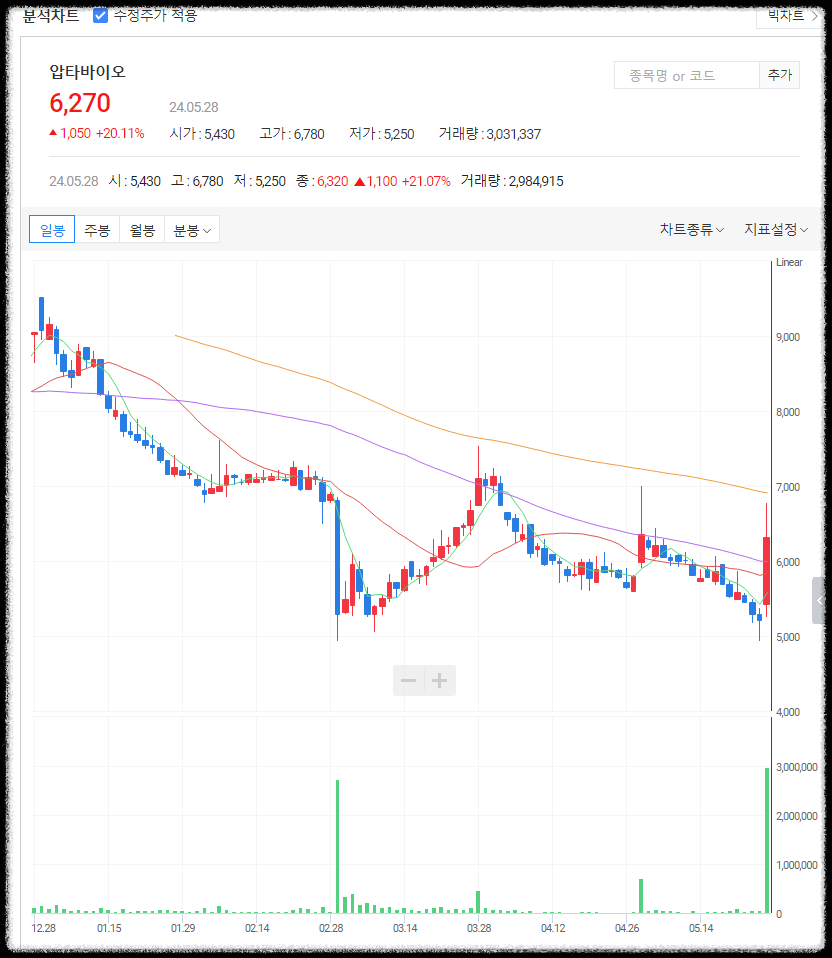This screenshot has width=832, height=958.
Task: Click the 거래량 : 3,031,337 text
Action: tap(490, 134)
